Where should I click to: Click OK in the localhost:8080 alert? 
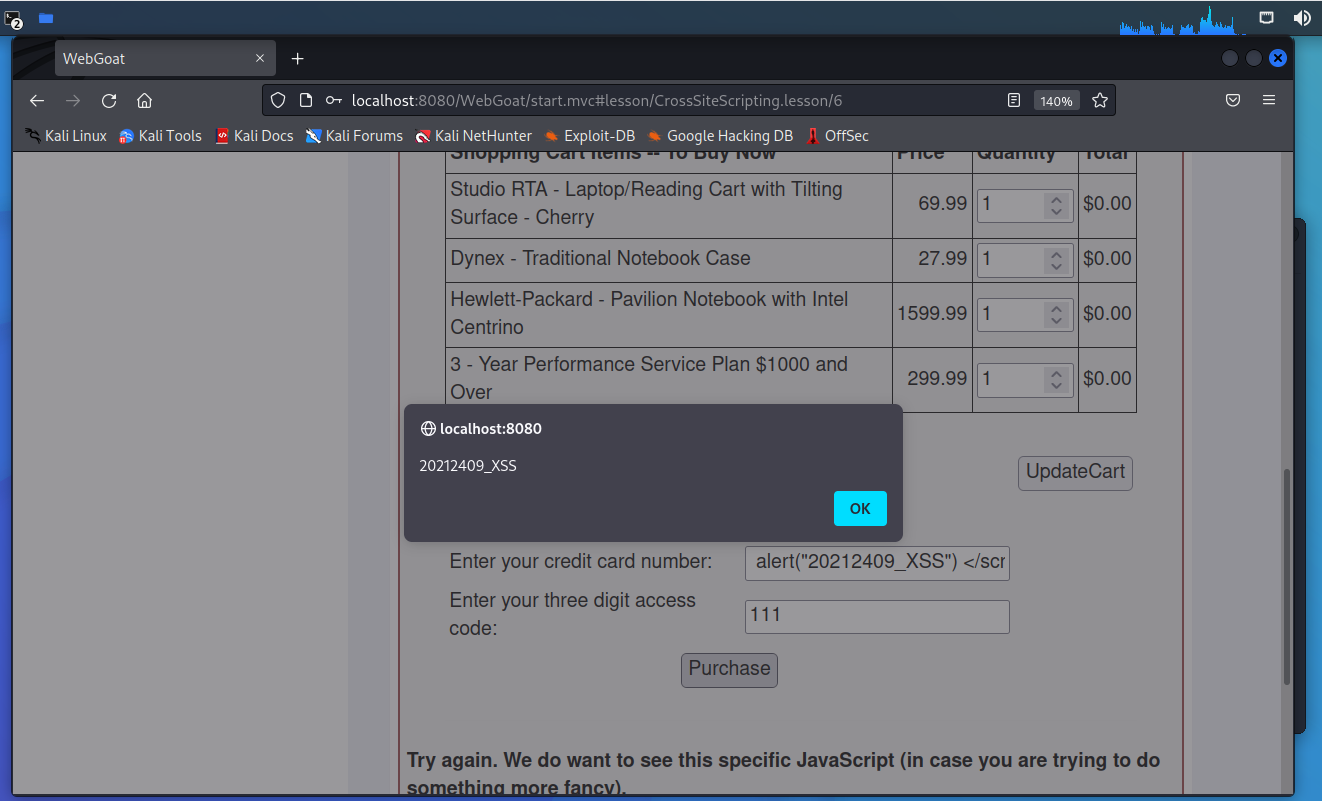pos(860,508)
